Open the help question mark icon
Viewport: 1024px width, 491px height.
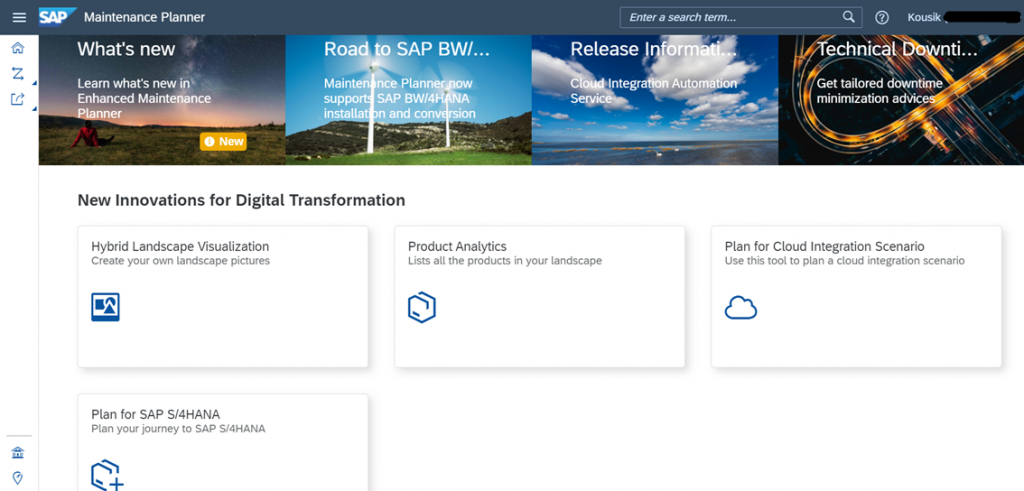(x=882, y=18)
